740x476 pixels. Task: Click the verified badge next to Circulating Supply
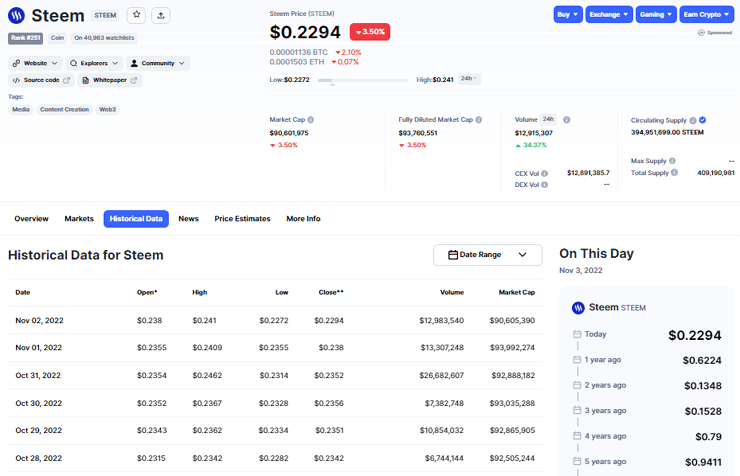[x=703, y=120]
